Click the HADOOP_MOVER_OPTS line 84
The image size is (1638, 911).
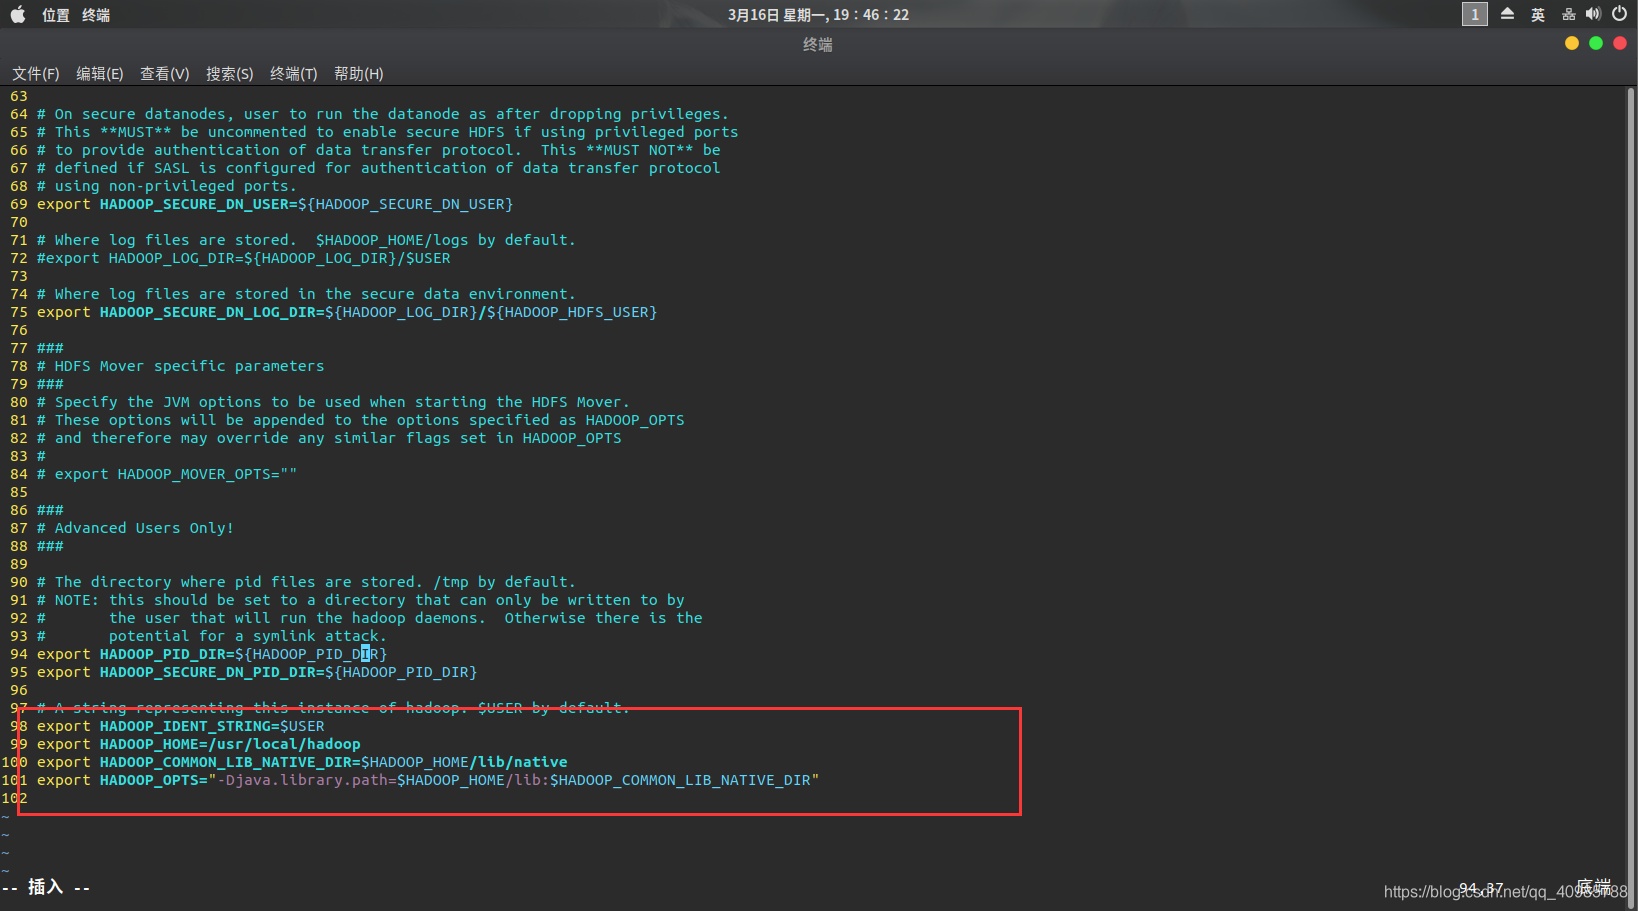point(167,474)
